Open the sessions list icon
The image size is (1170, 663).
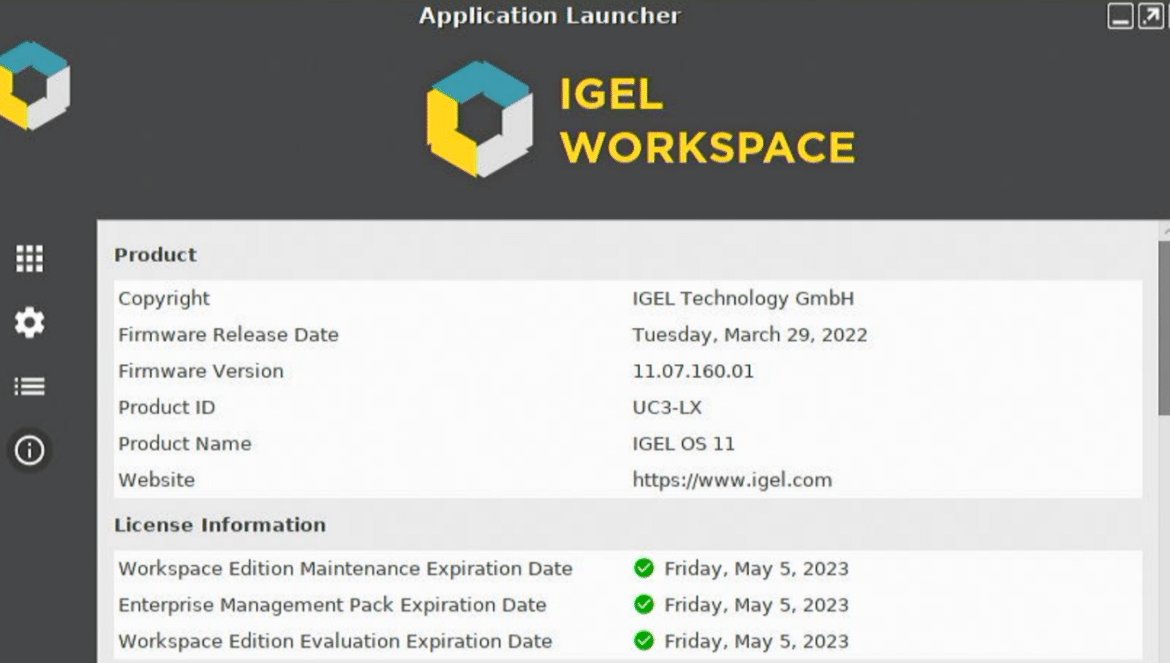(x=30, y=386)
